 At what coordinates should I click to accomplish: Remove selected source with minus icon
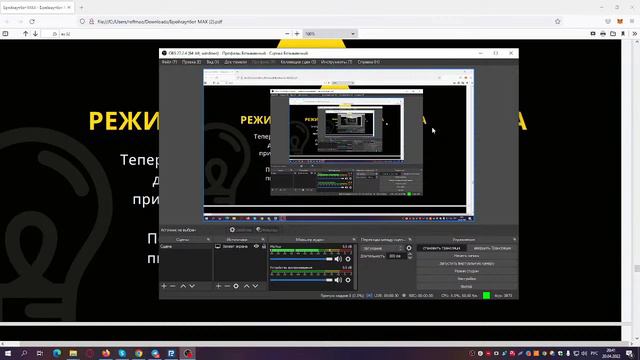pos(227,286)
